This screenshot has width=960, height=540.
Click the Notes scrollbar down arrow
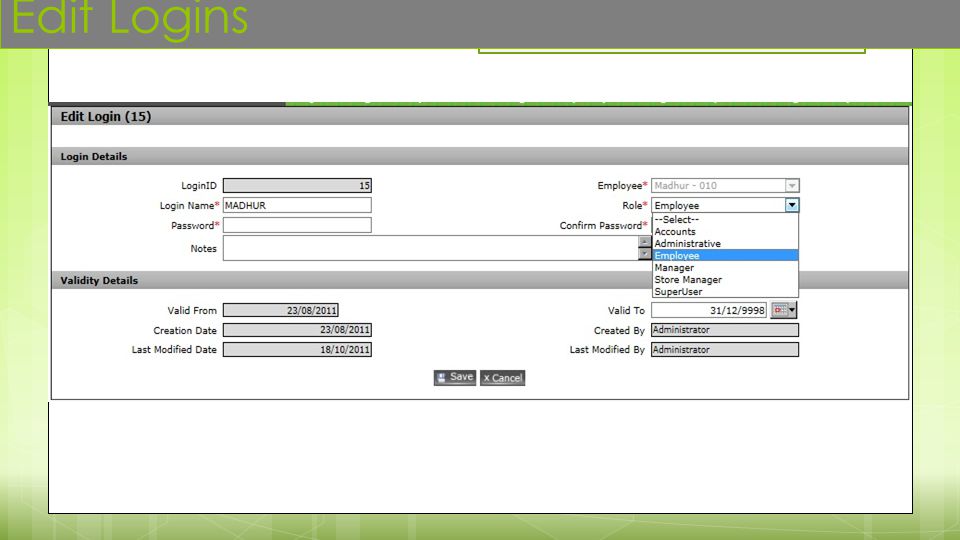click(x=644, y=253)
